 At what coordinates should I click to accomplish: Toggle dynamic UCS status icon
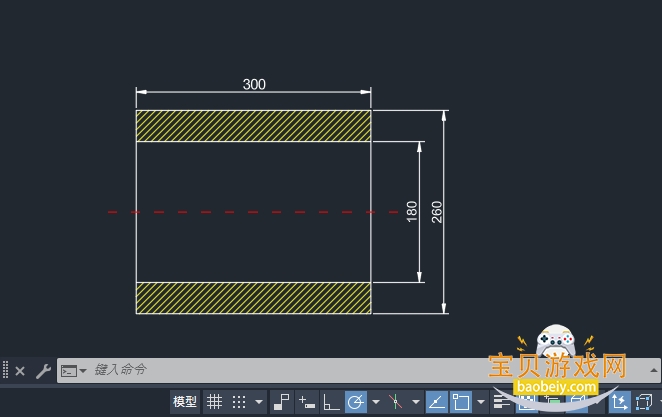(619, 402)
